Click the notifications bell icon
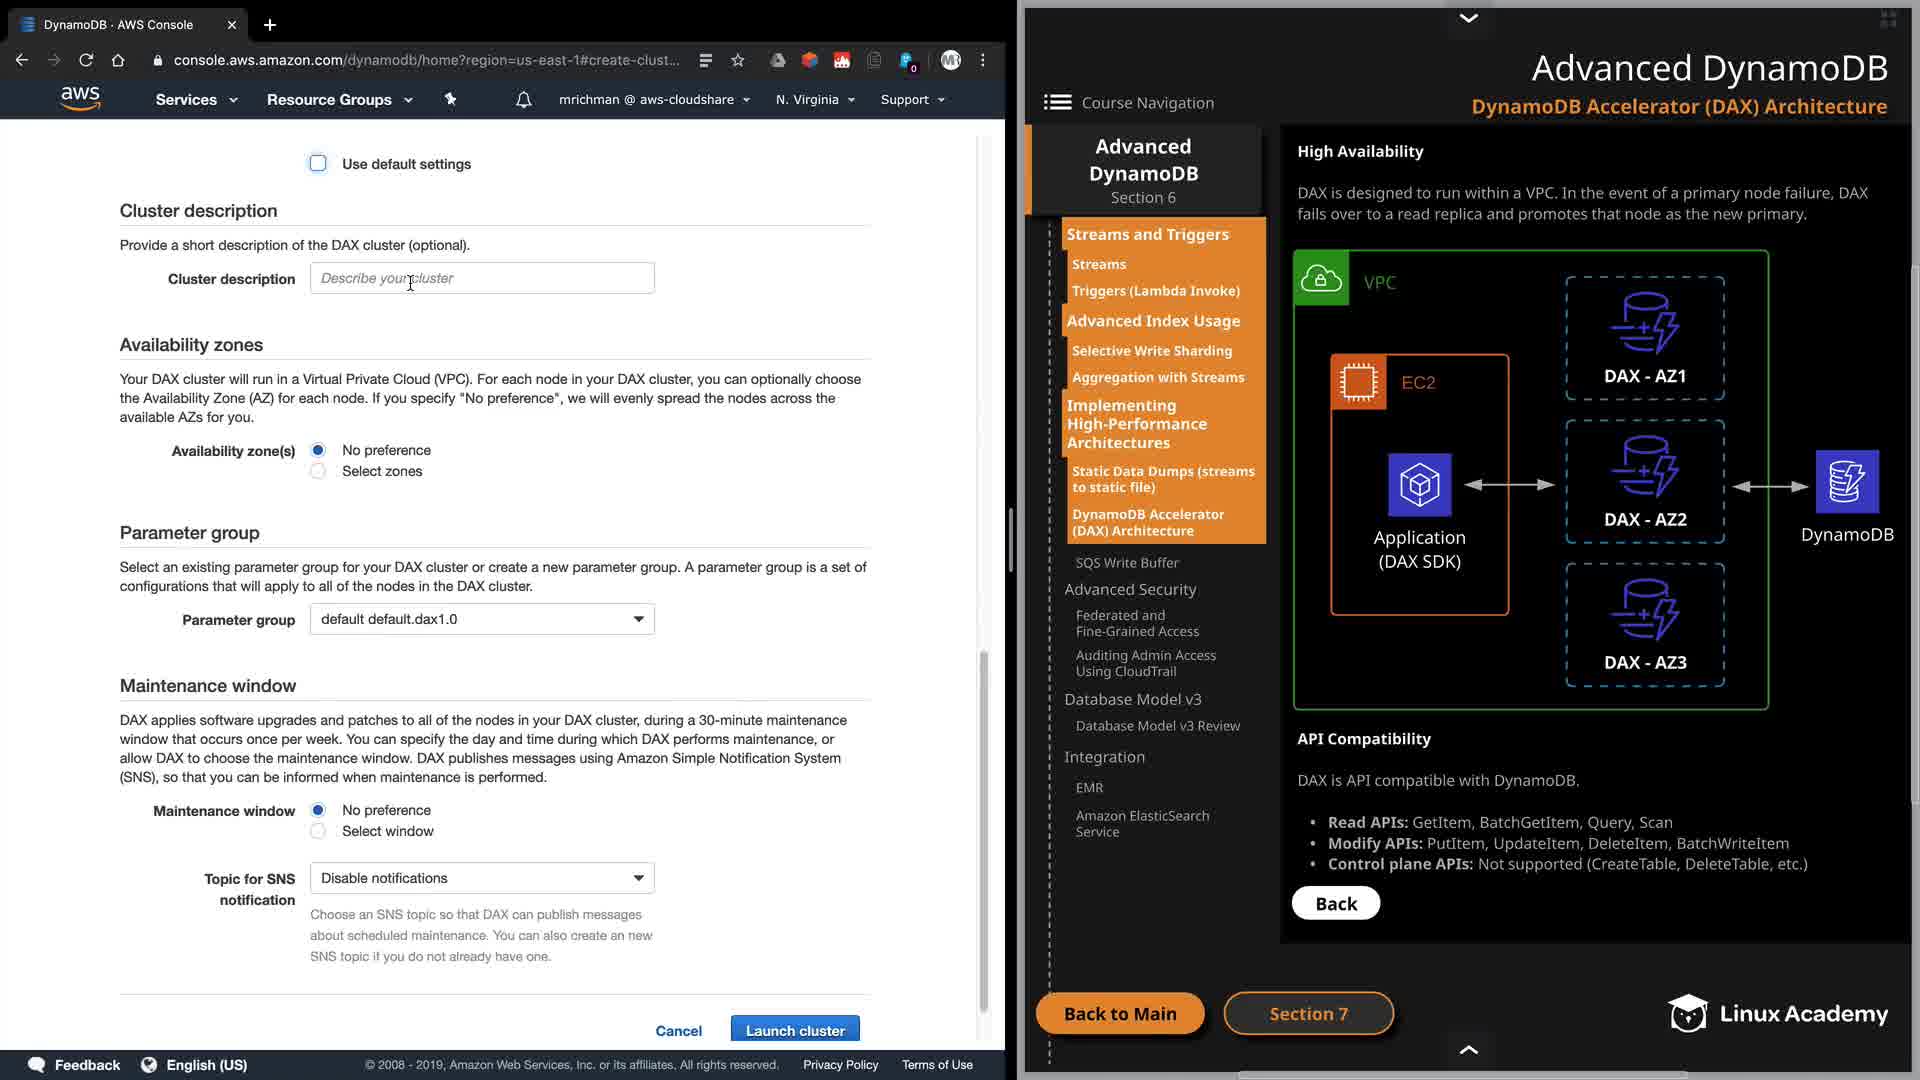Viewport: 1920px width, 1080px height. point(523,100)
